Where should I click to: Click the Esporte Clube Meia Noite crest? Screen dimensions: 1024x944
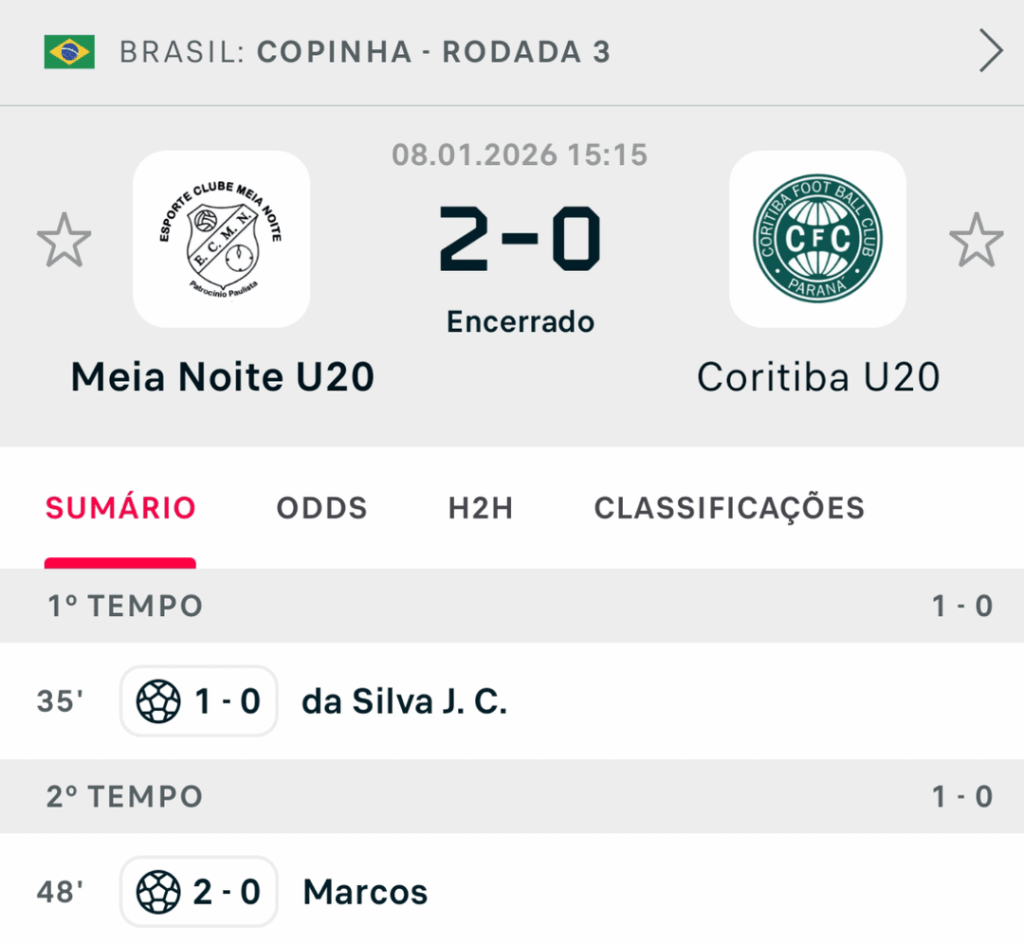(222, 240)
